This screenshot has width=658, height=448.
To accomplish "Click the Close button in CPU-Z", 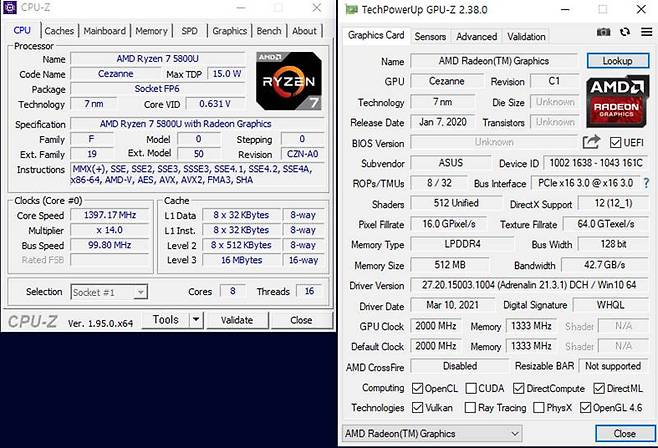I will (x=301, y=320).
